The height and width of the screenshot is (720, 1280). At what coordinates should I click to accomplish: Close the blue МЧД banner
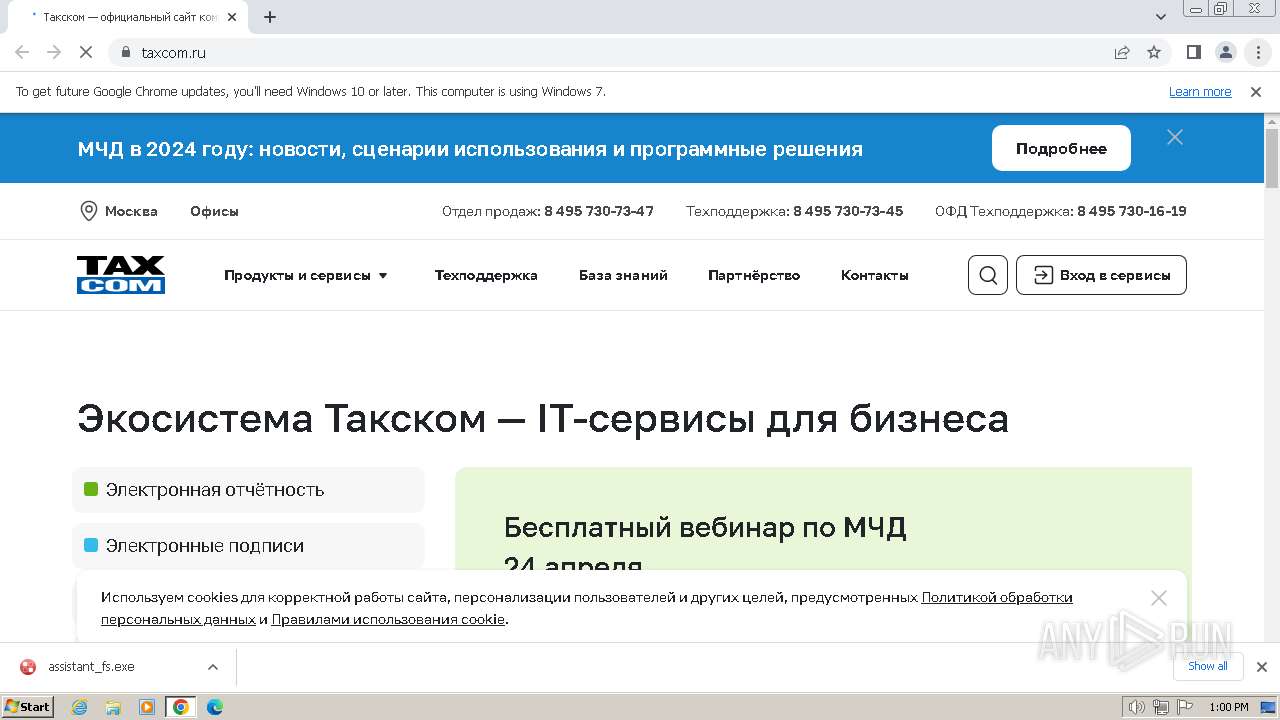point(1175,137)
